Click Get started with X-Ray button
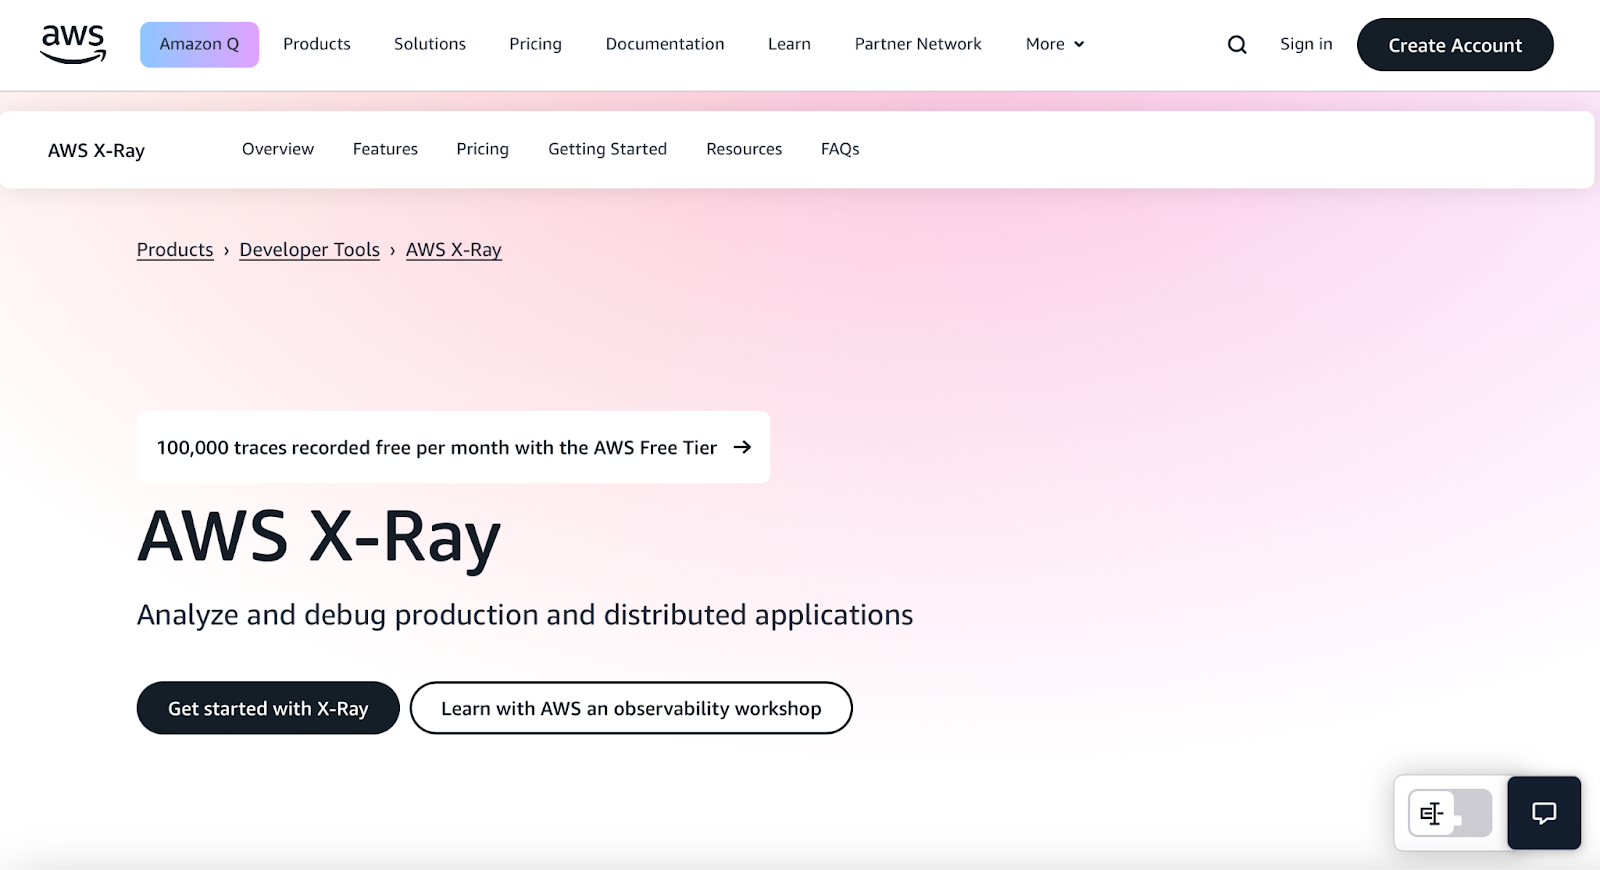 (x=268, y=708)
